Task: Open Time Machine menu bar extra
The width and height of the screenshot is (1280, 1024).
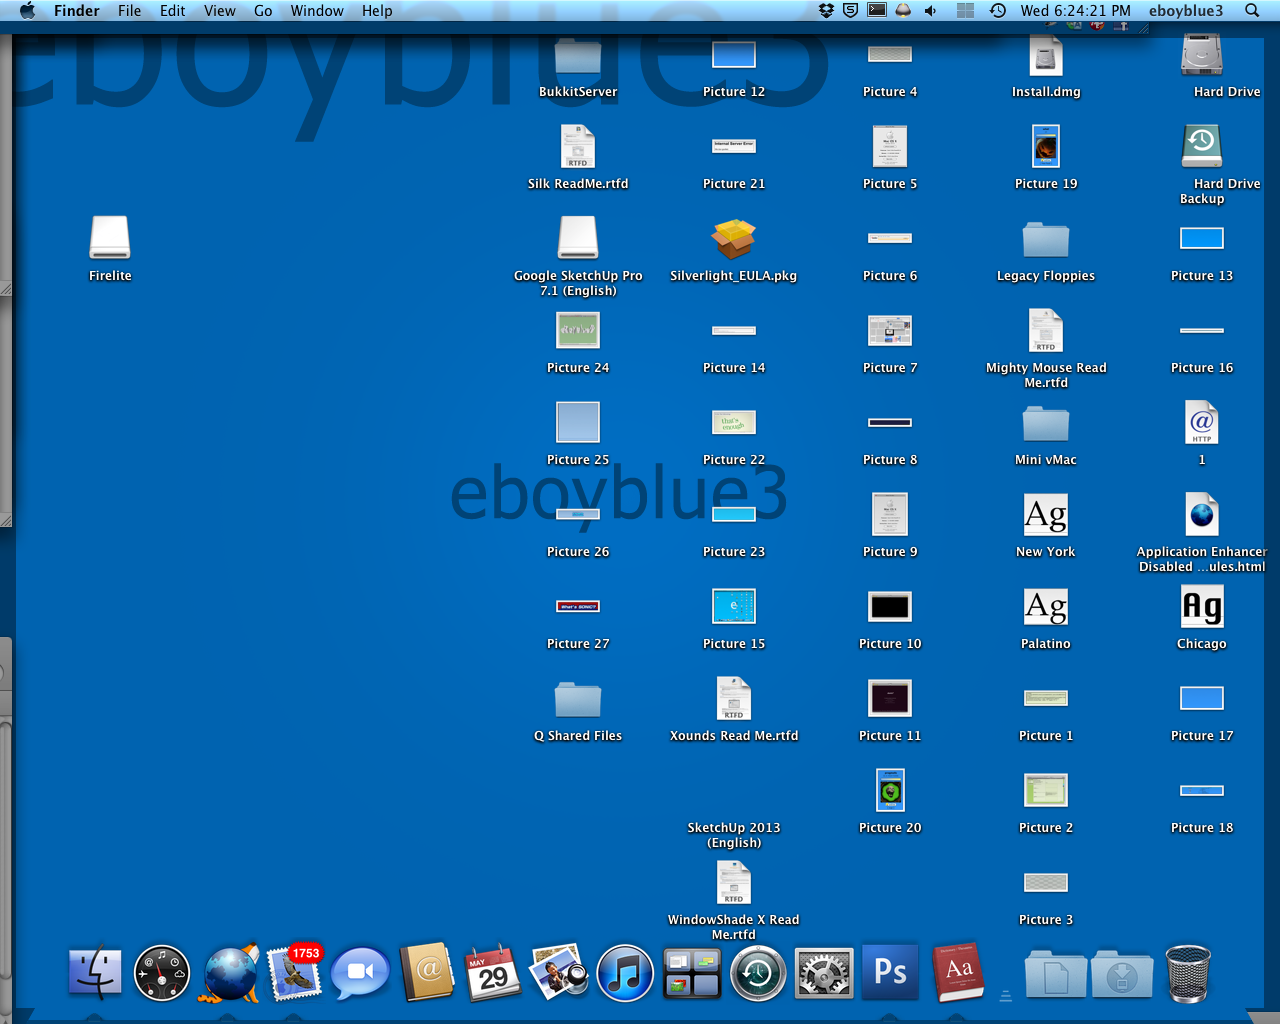Action: (x=997, y=11)
